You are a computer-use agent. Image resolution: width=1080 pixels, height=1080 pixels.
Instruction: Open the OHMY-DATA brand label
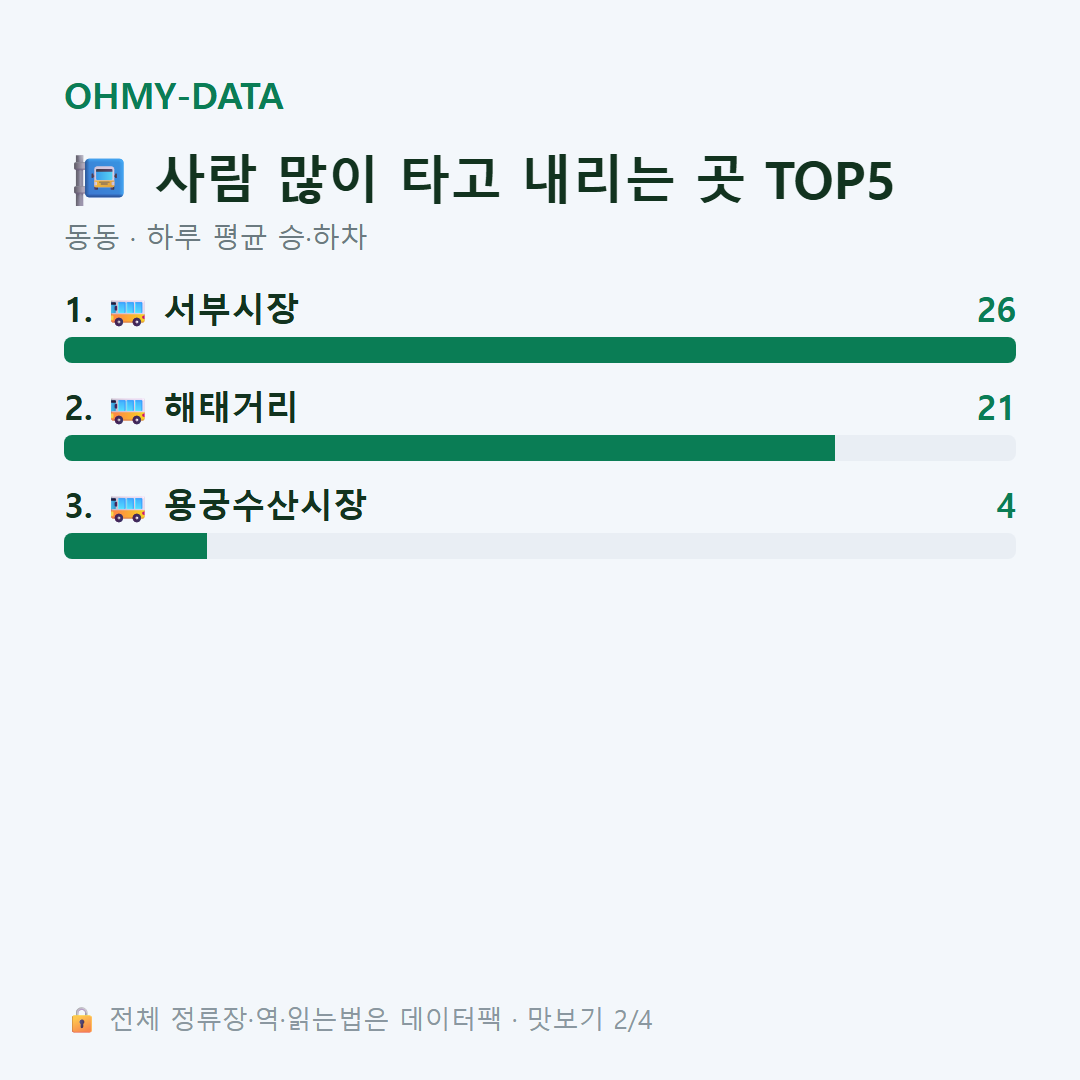[174, 96]
